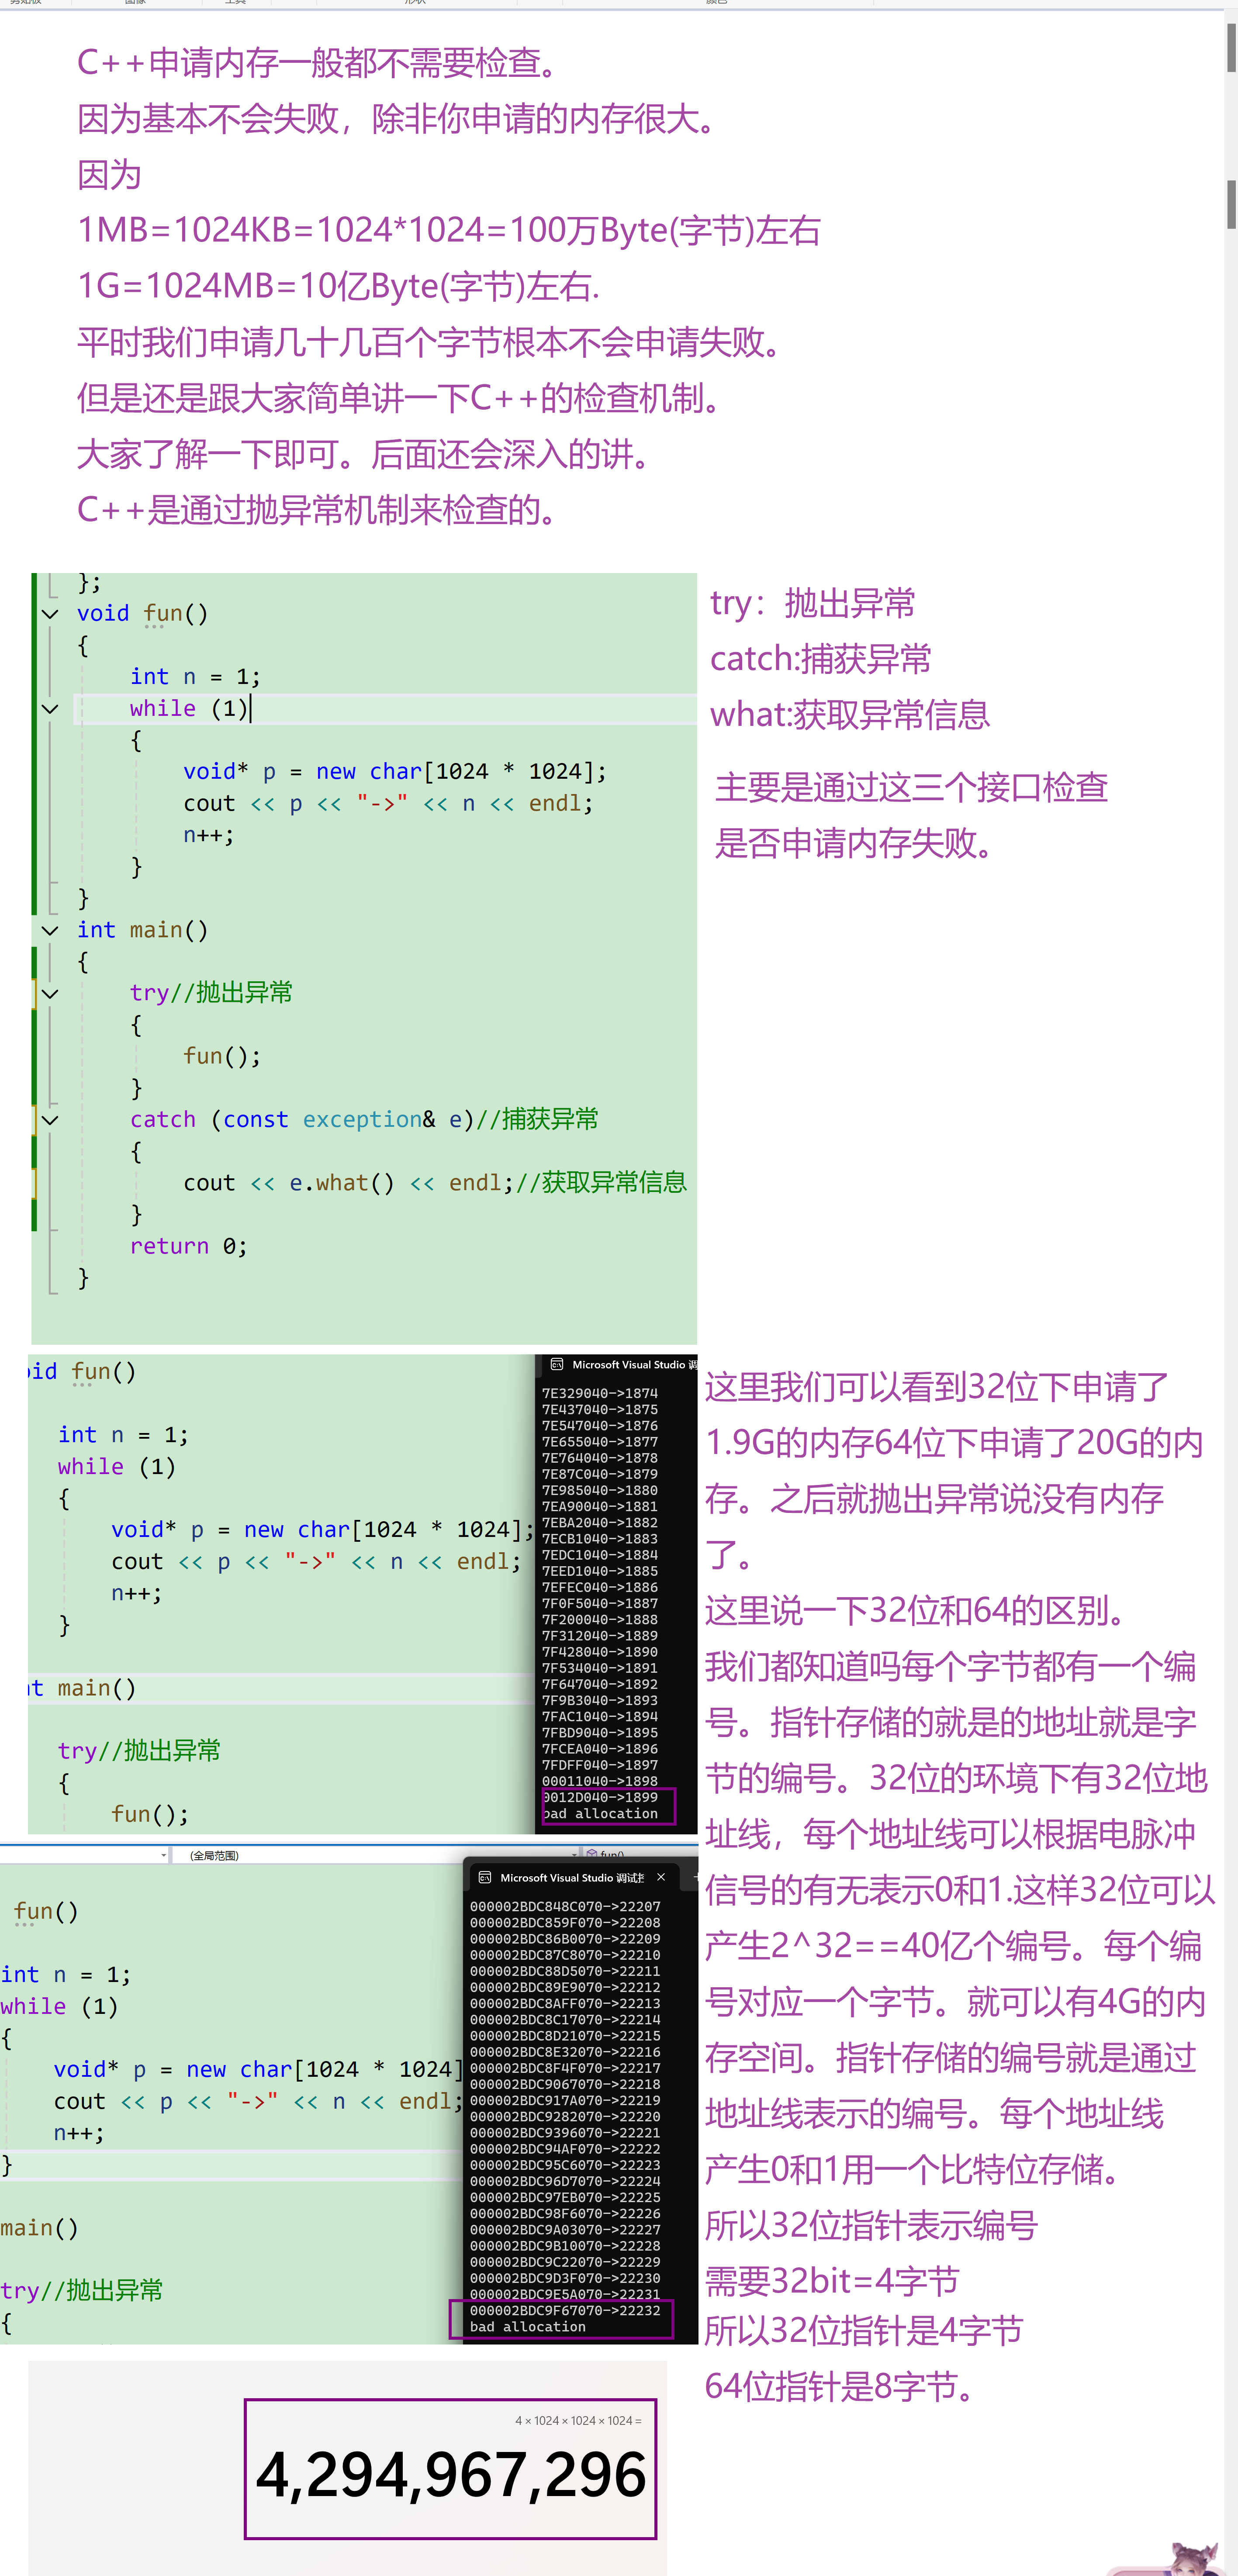Click the line '1G=1024MB=10亿Byte(字节)左右.'
The width and height of the screenshot is (1238, 2576).
338,286
